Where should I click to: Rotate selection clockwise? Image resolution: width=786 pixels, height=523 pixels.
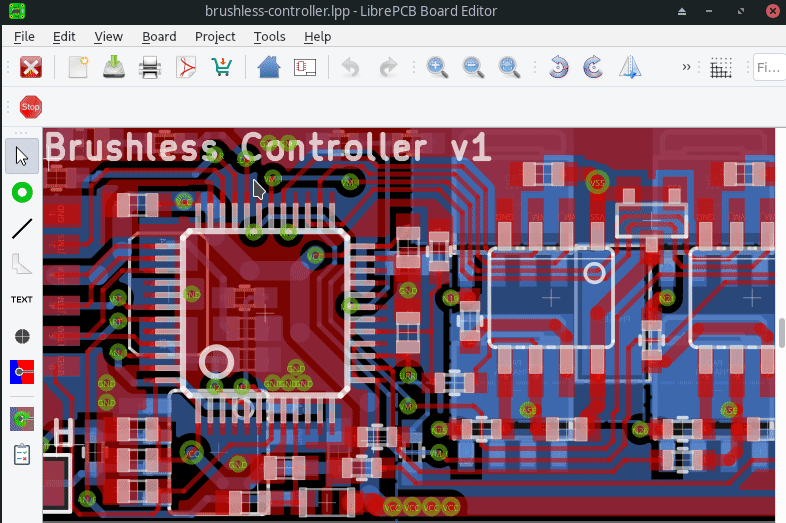(x=594, y=67)
